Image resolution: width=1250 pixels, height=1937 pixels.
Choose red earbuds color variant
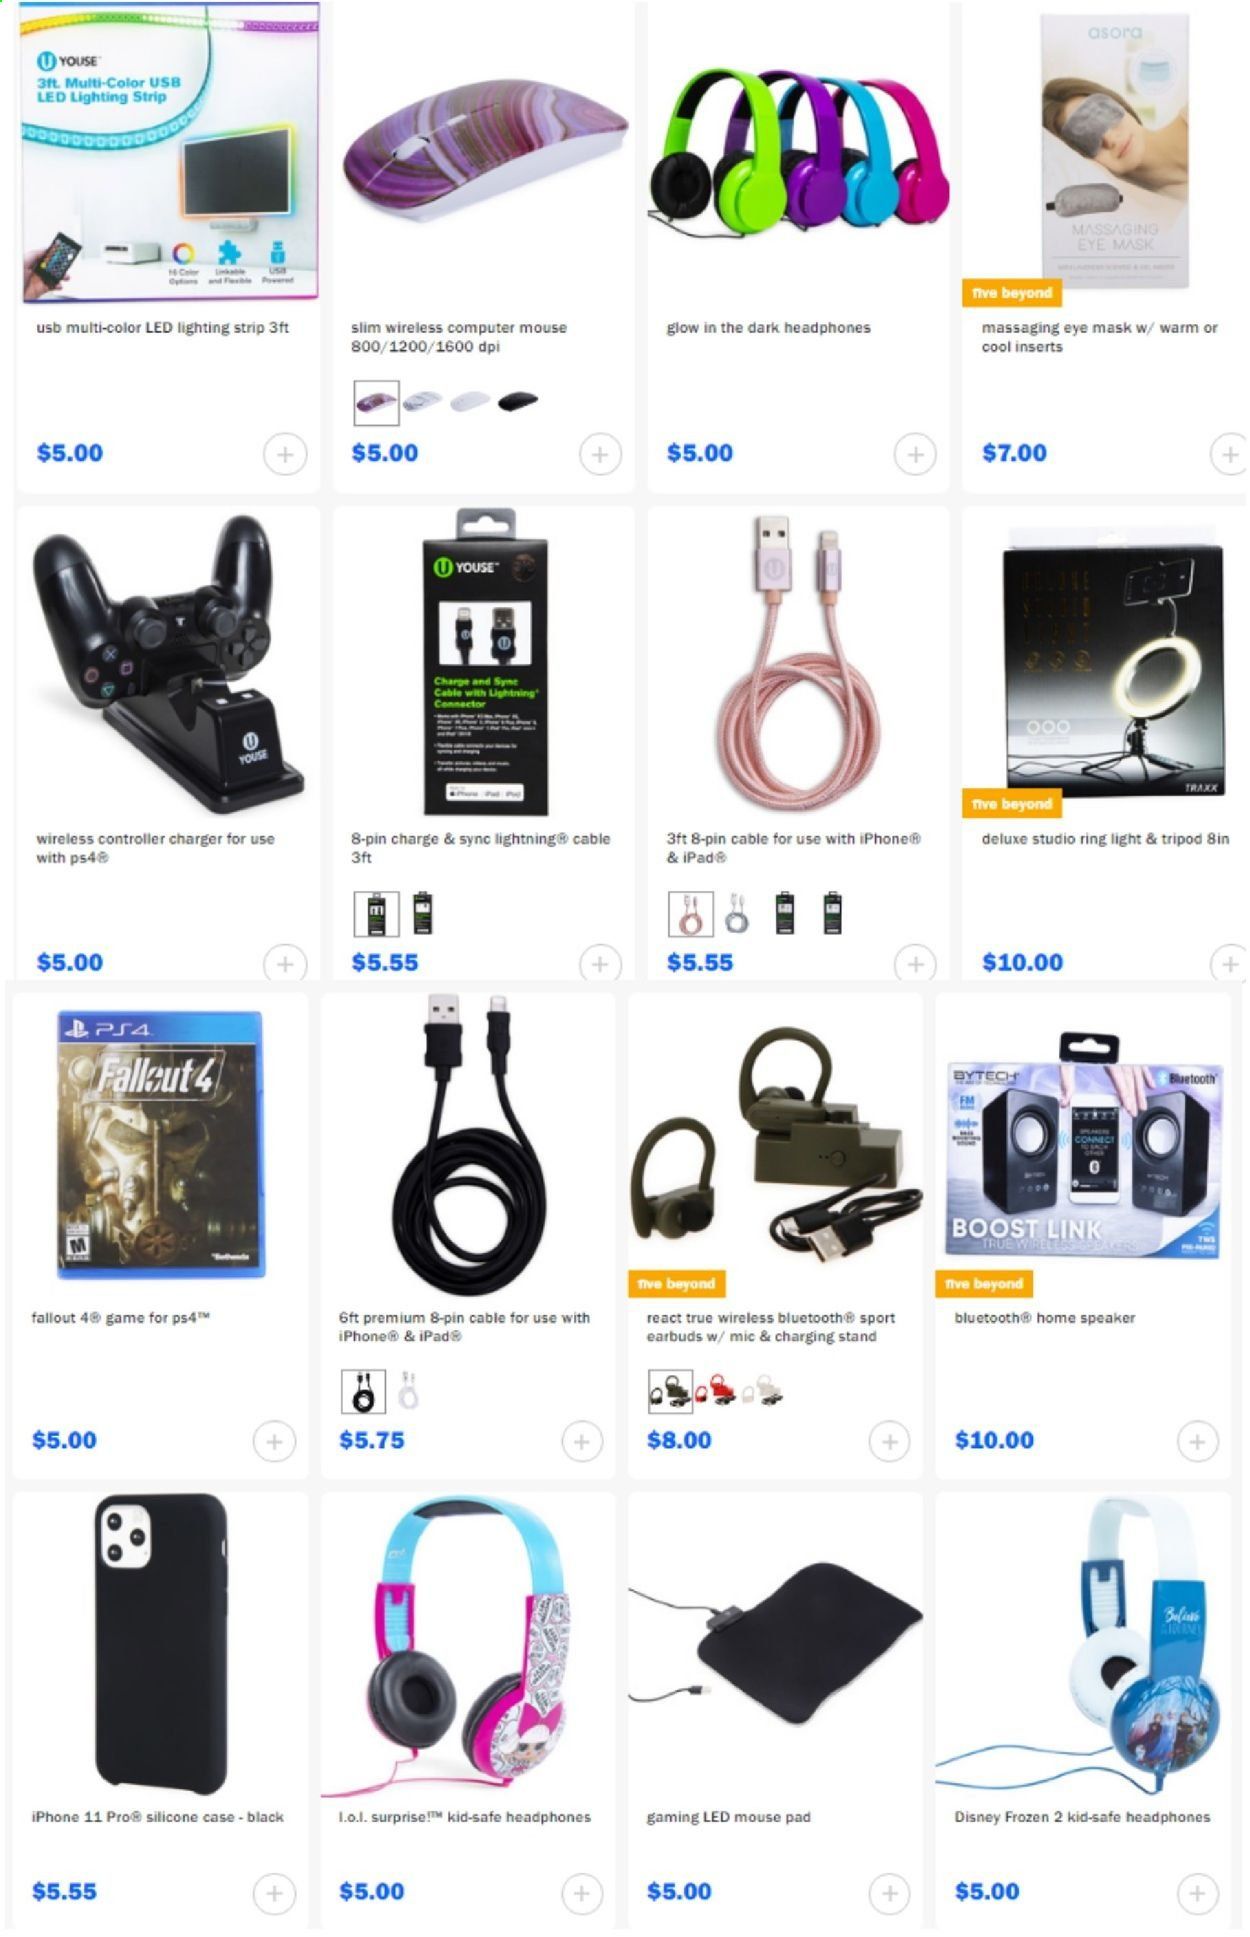click(x=715, y=1391)
